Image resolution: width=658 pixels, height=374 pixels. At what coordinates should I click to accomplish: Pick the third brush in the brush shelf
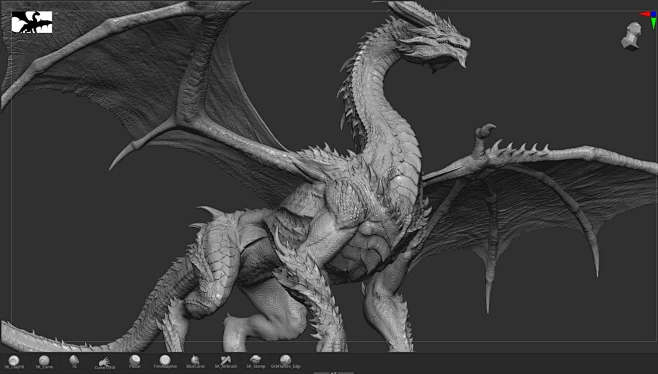coord(74,361)
